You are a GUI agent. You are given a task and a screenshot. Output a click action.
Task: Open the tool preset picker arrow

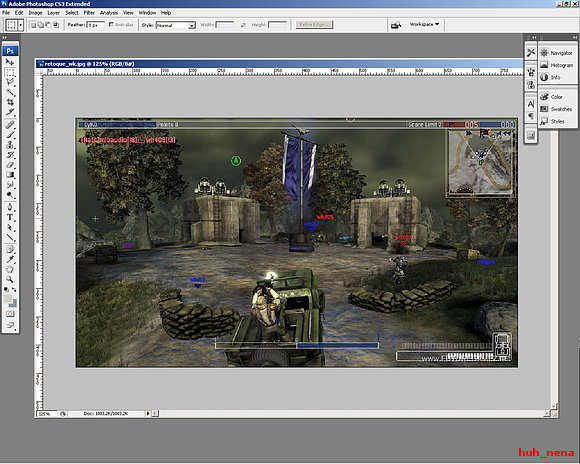click(20, 25)
